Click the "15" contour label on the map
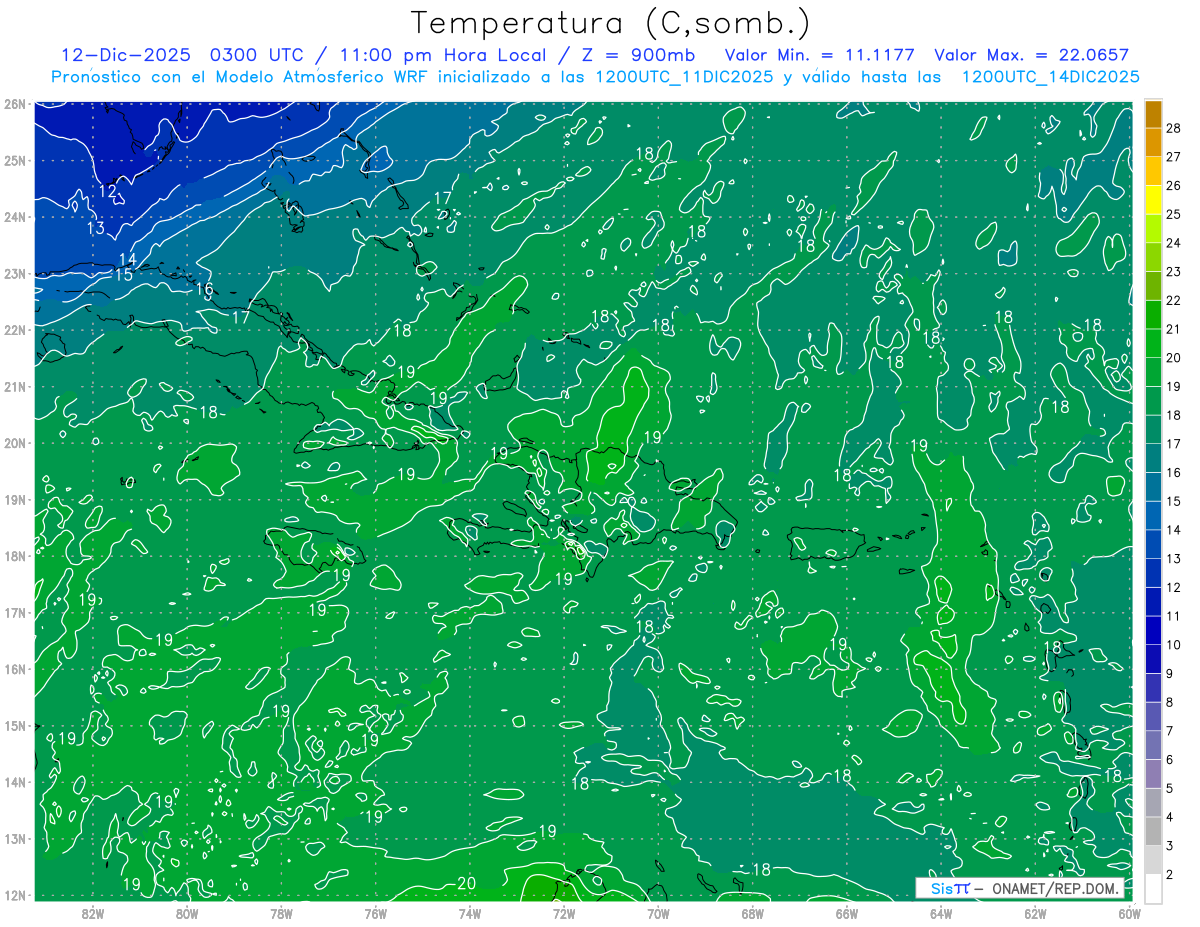The height and width of the screenshot is (927, 1200). 123,275
